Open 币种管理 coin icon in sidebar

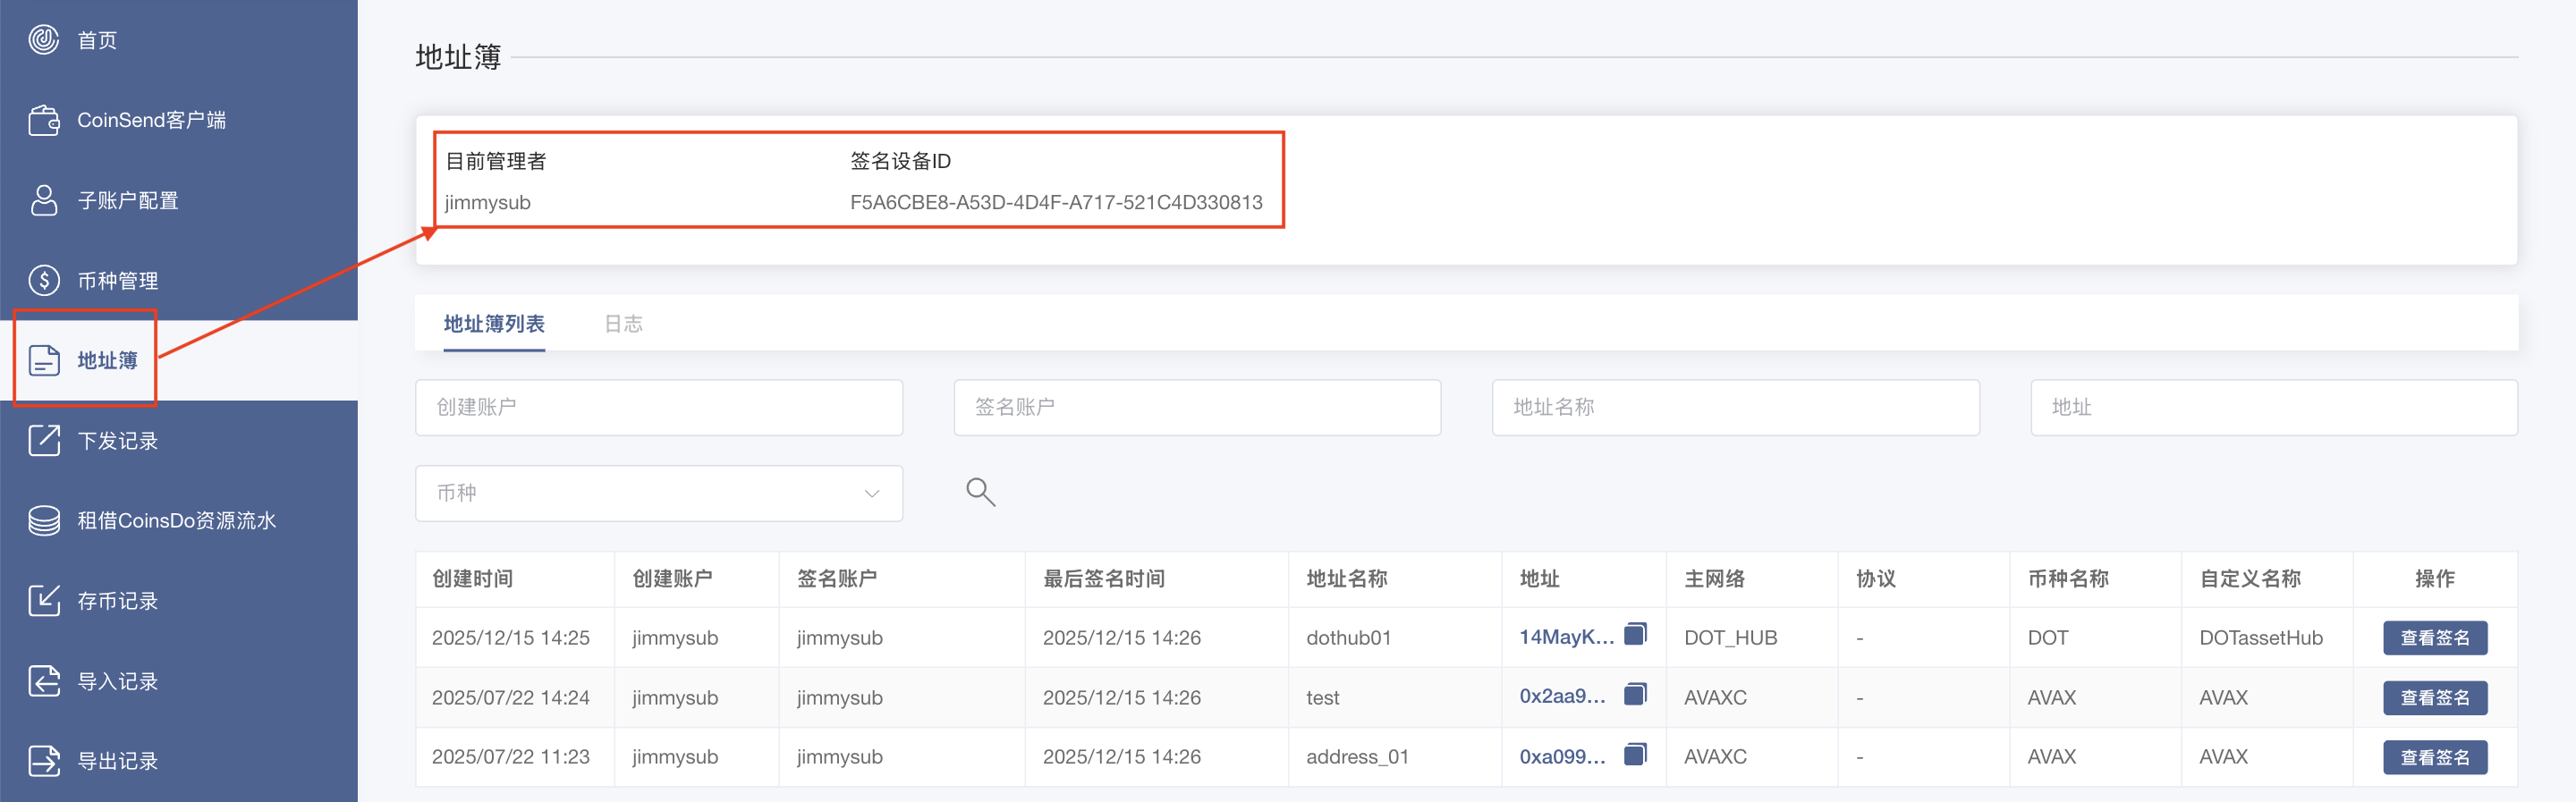44,280
